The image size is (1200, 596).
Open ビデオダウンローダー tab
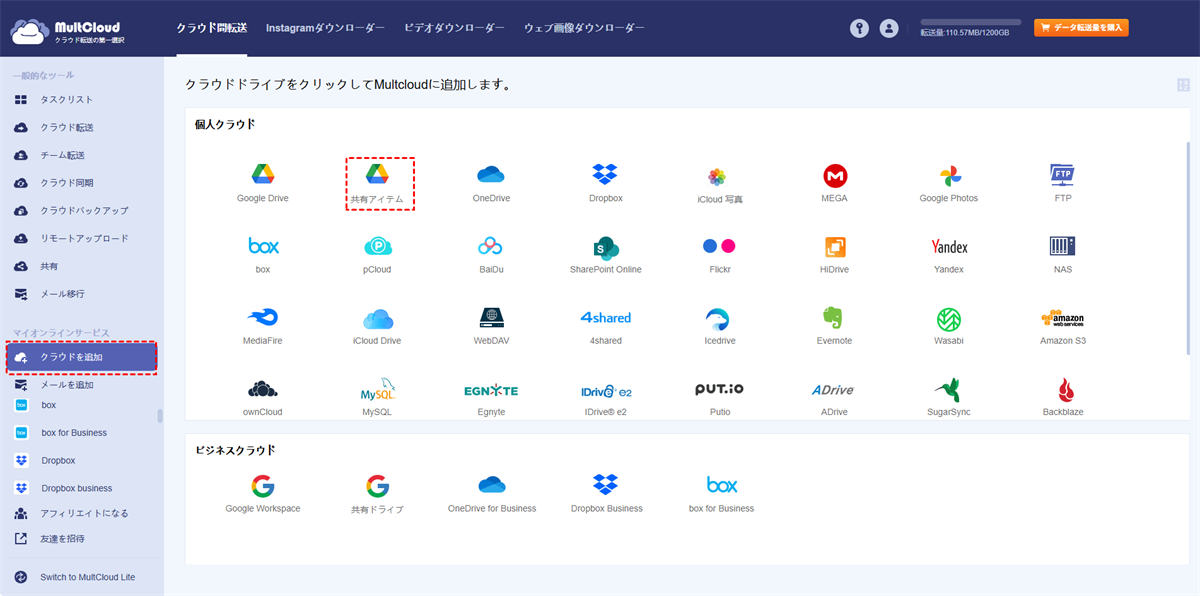454,28
